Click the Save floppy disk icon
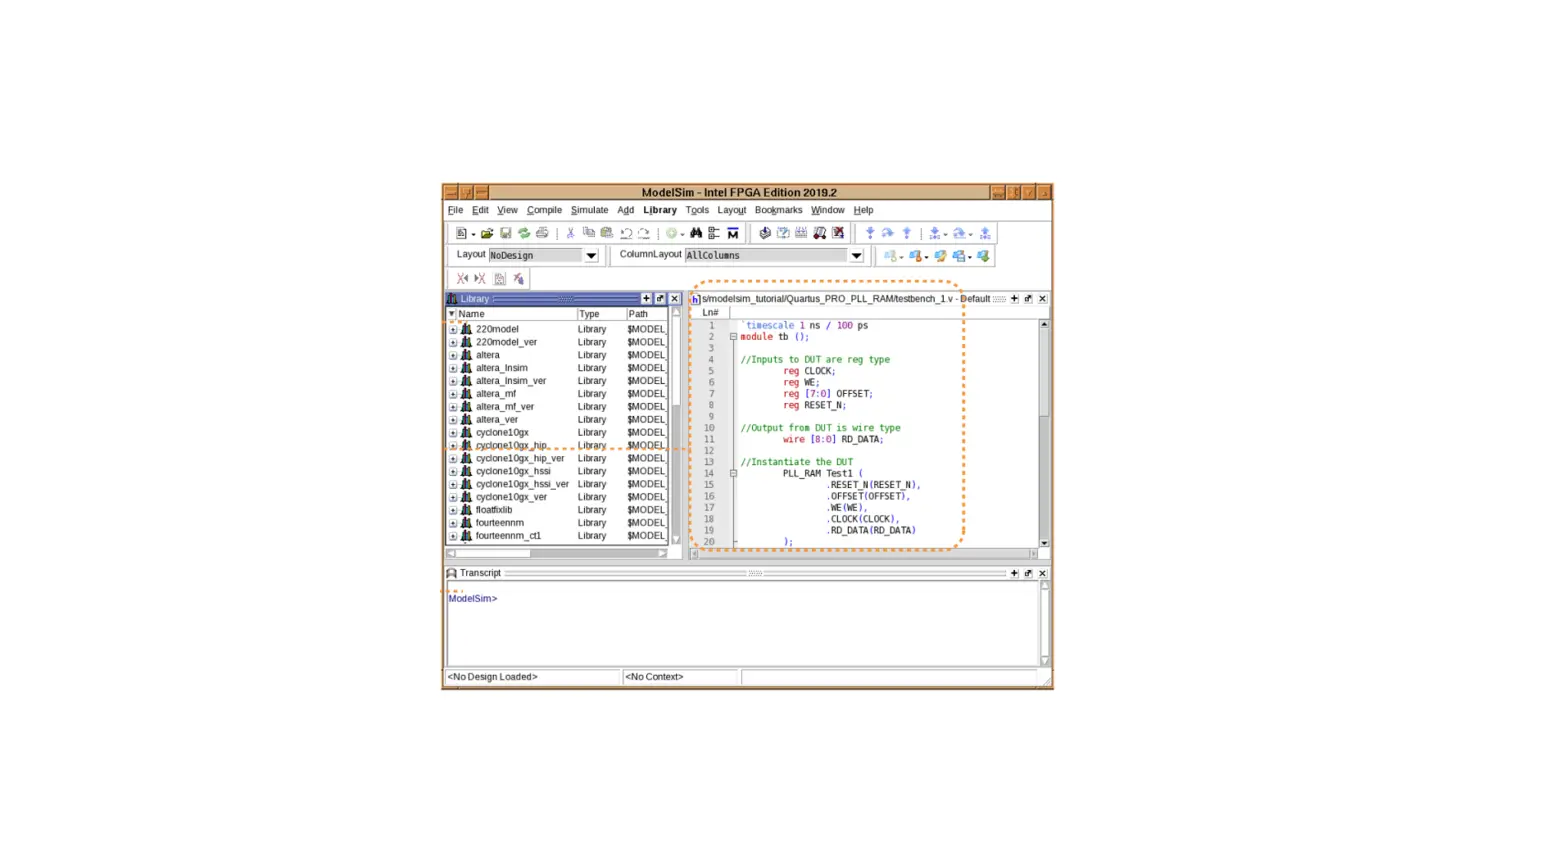Screen dimensions: 1568x864 [505, 233]
